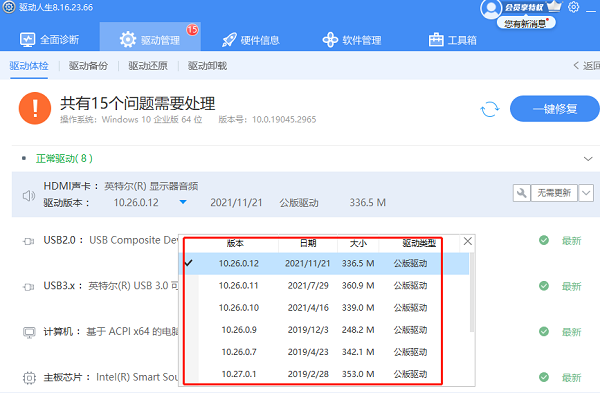Switch to 驱动还原 sub-tab
600x393 pixels.
(x=148, y=66)
